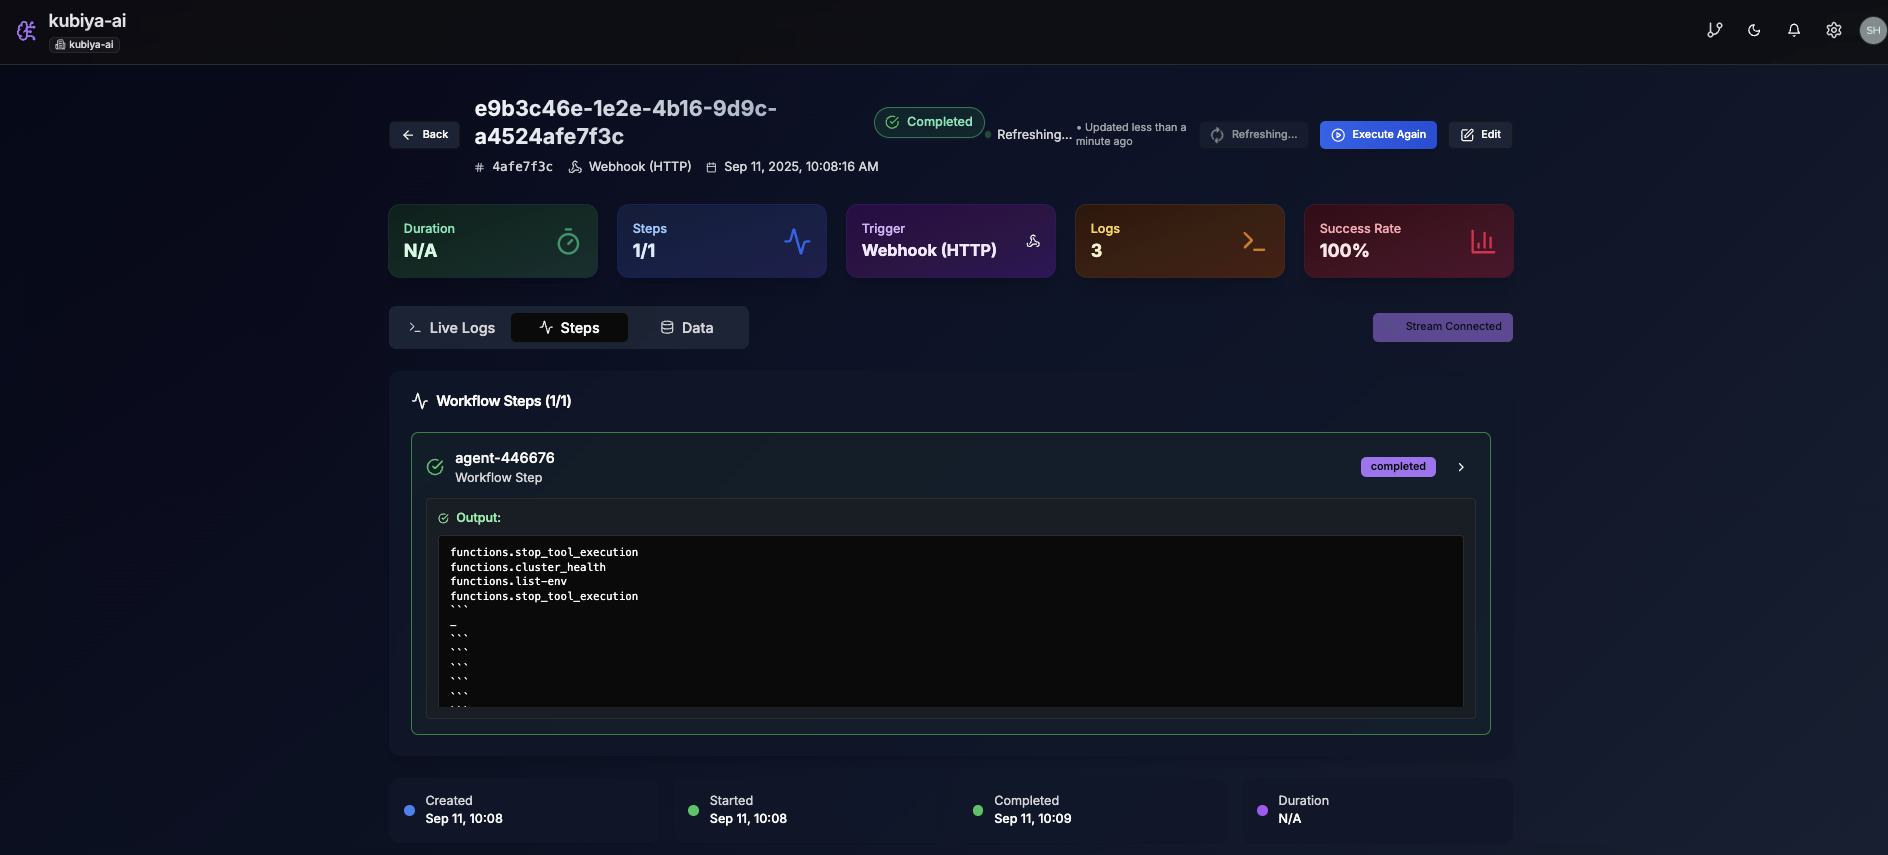Expand the agent-446676 step chevron
Viewport: 1888px width, 855px height.
pos(1461,467)
